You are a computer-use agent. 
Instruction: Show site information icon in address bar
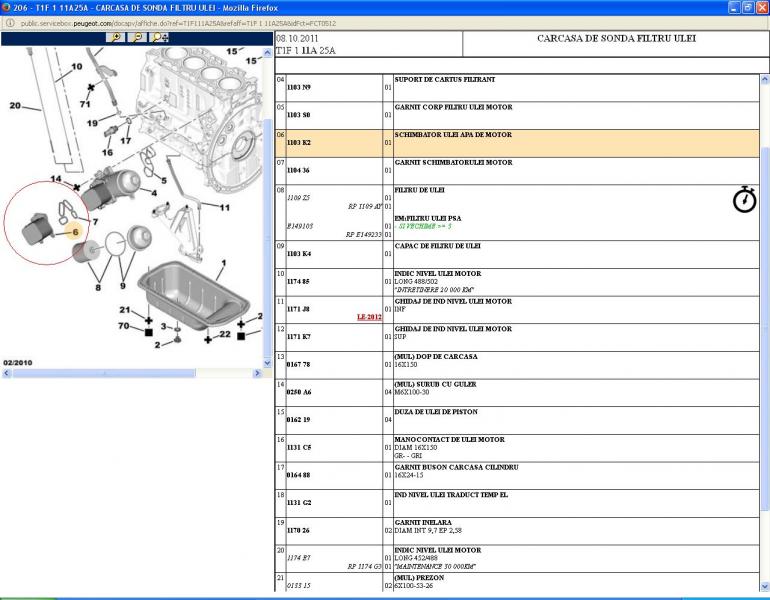point(9,23)
